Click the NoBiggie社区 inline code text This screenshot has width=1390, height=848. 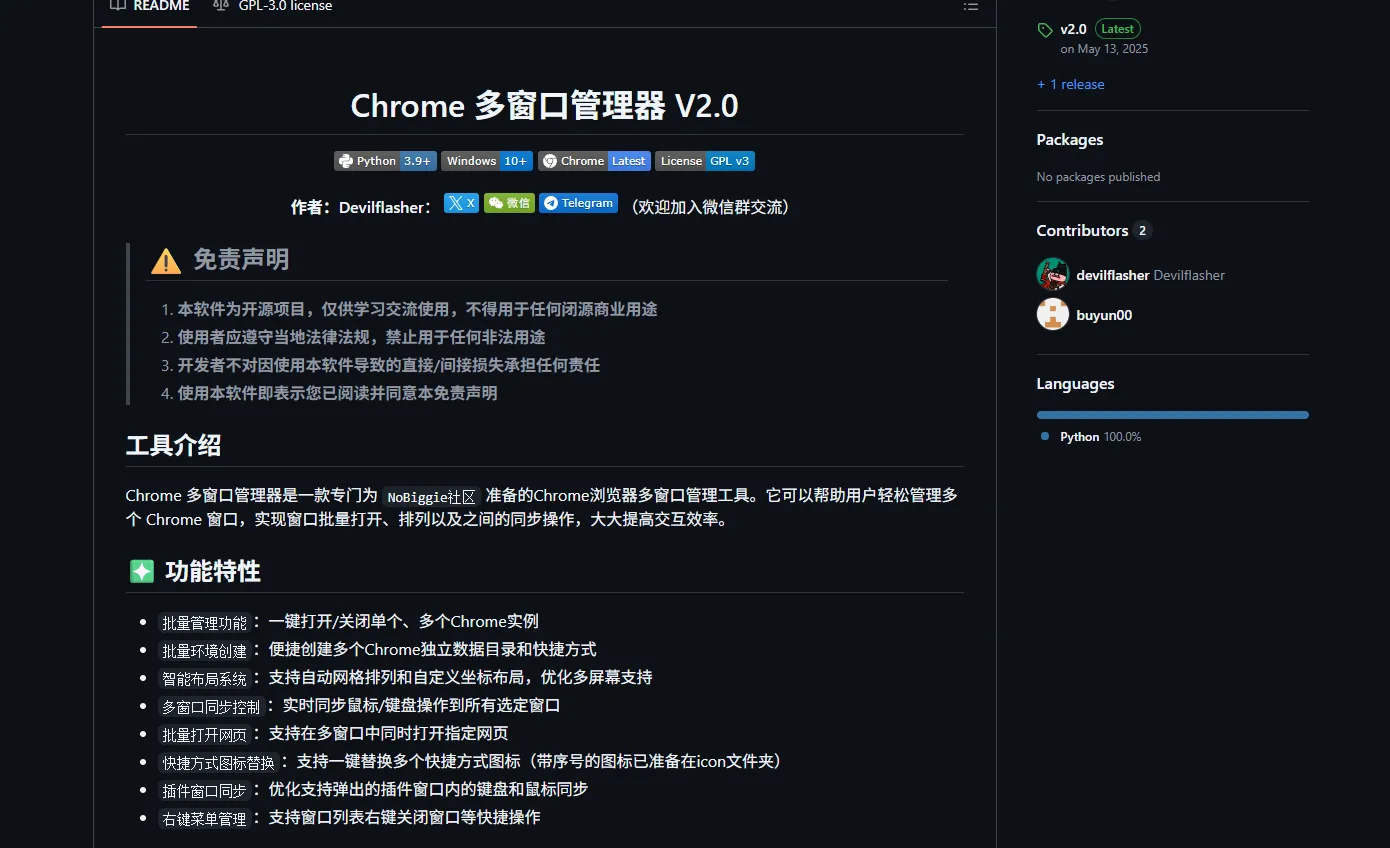coord(431,496)
